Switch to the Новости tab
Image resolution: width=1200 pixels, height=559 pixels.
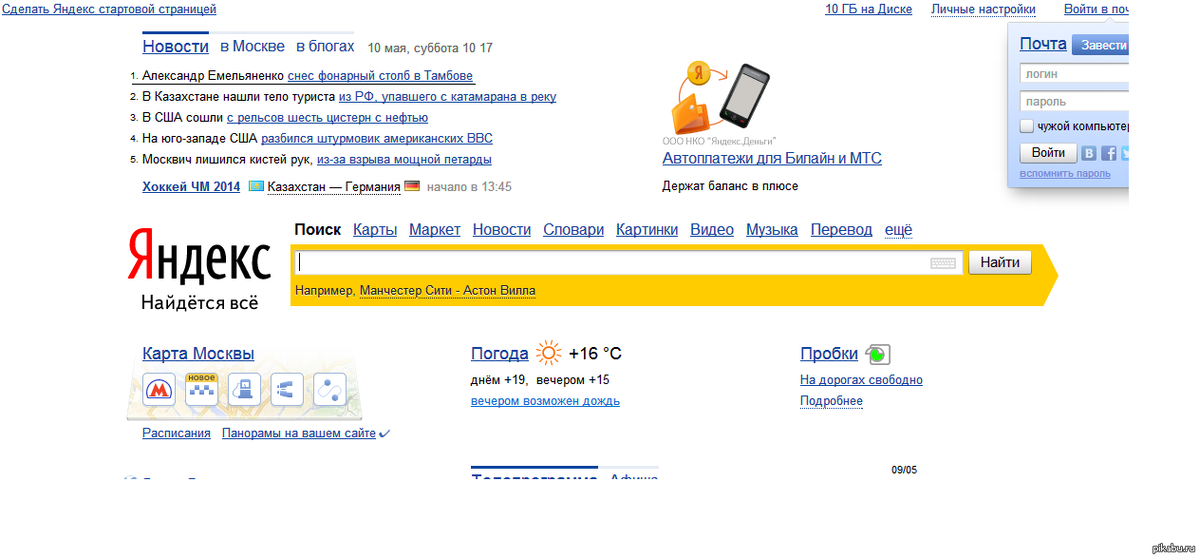(175, 46)
